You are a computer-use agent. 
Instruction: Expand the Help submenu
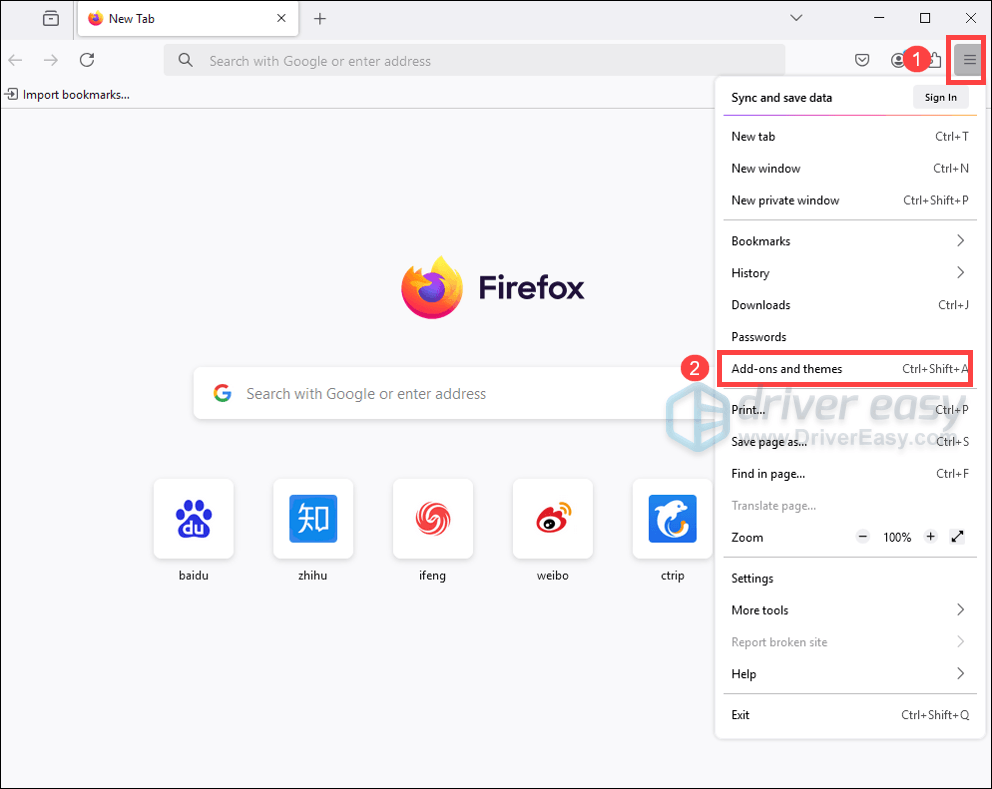[850, 674]
